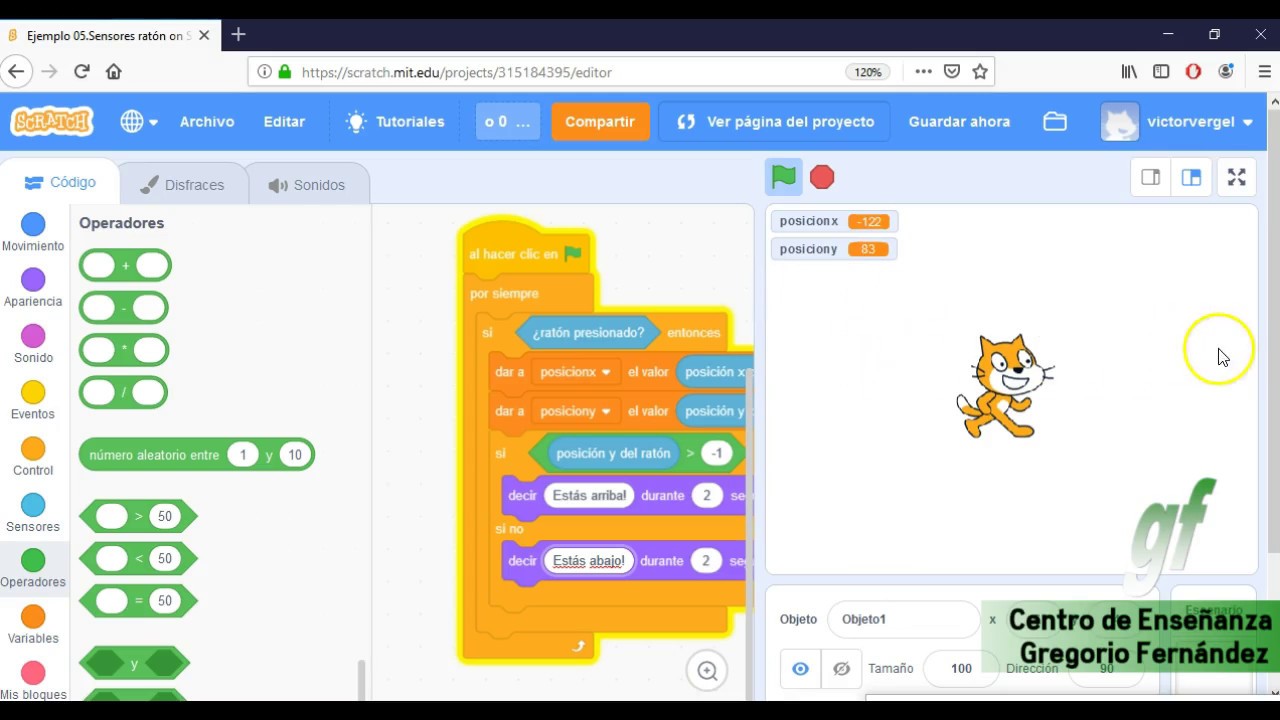Switch to large stage layout
The height and width of the screenshot is (720, 1280).
point(1191,177)
